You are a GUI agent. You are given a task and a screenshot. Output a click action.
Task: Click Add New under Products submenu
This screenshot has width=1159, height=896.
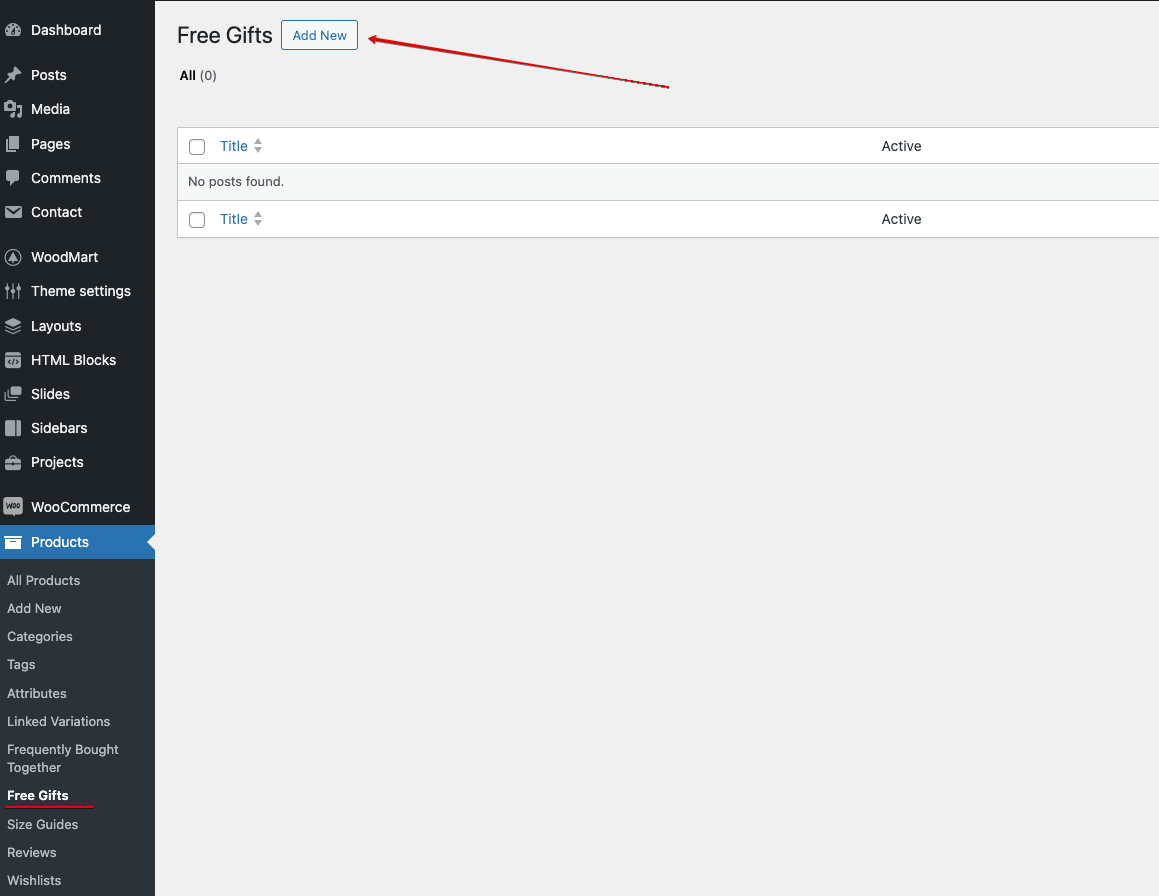point(34,608)
